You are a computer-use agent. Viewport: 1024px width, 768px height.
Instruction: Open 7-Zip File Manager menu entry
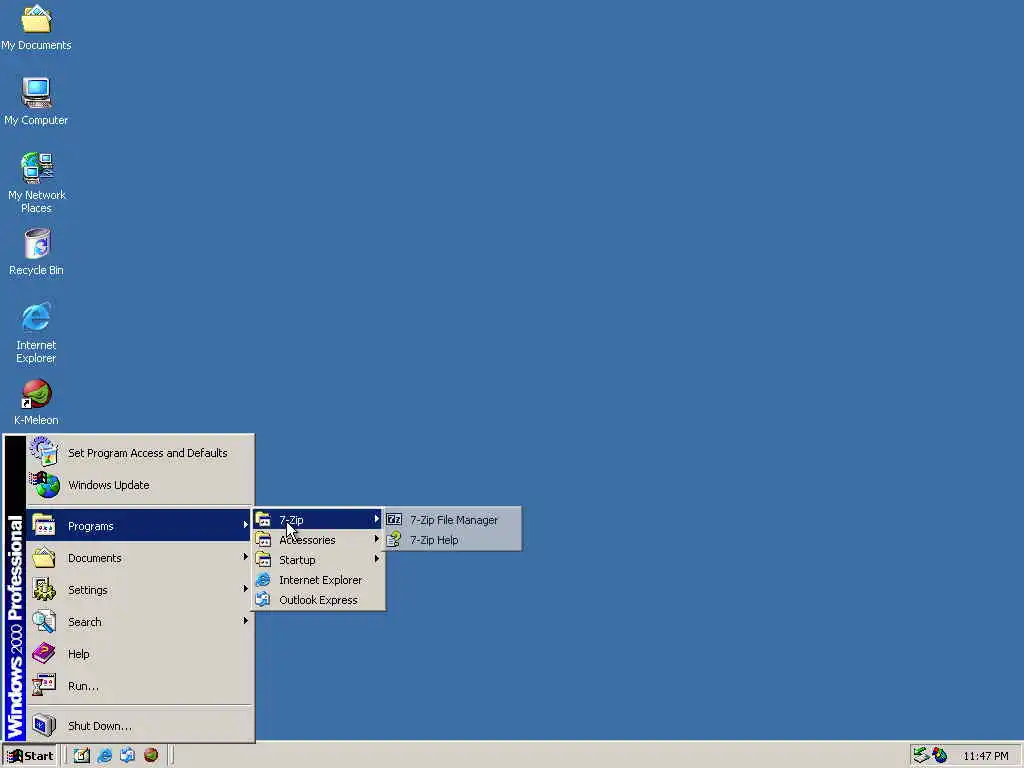453,520
